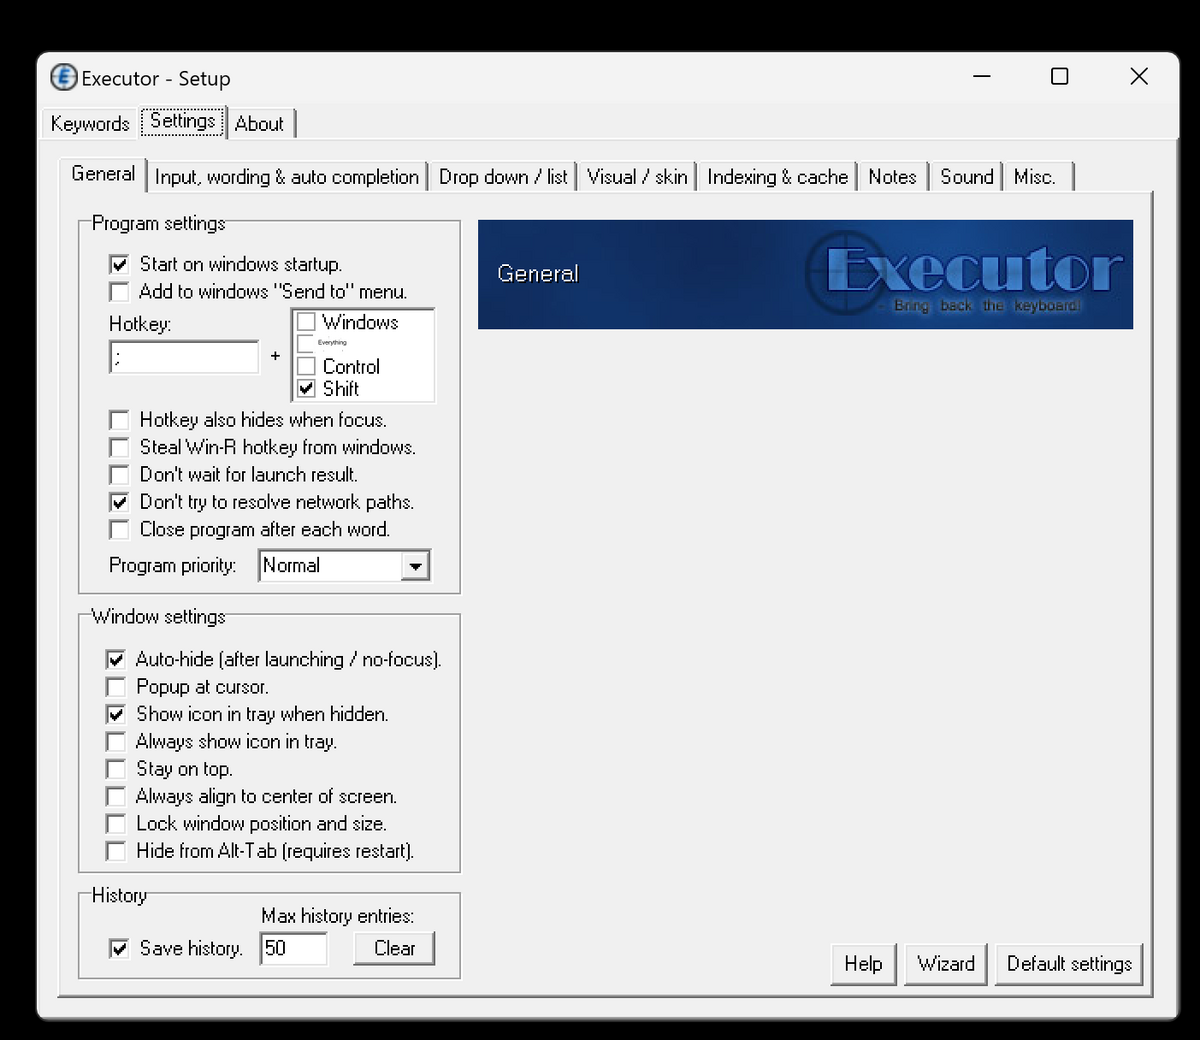Launch the Wizard button
Screen dimensions: 1200x1040
pyautogui.click(x=946, y=964)
